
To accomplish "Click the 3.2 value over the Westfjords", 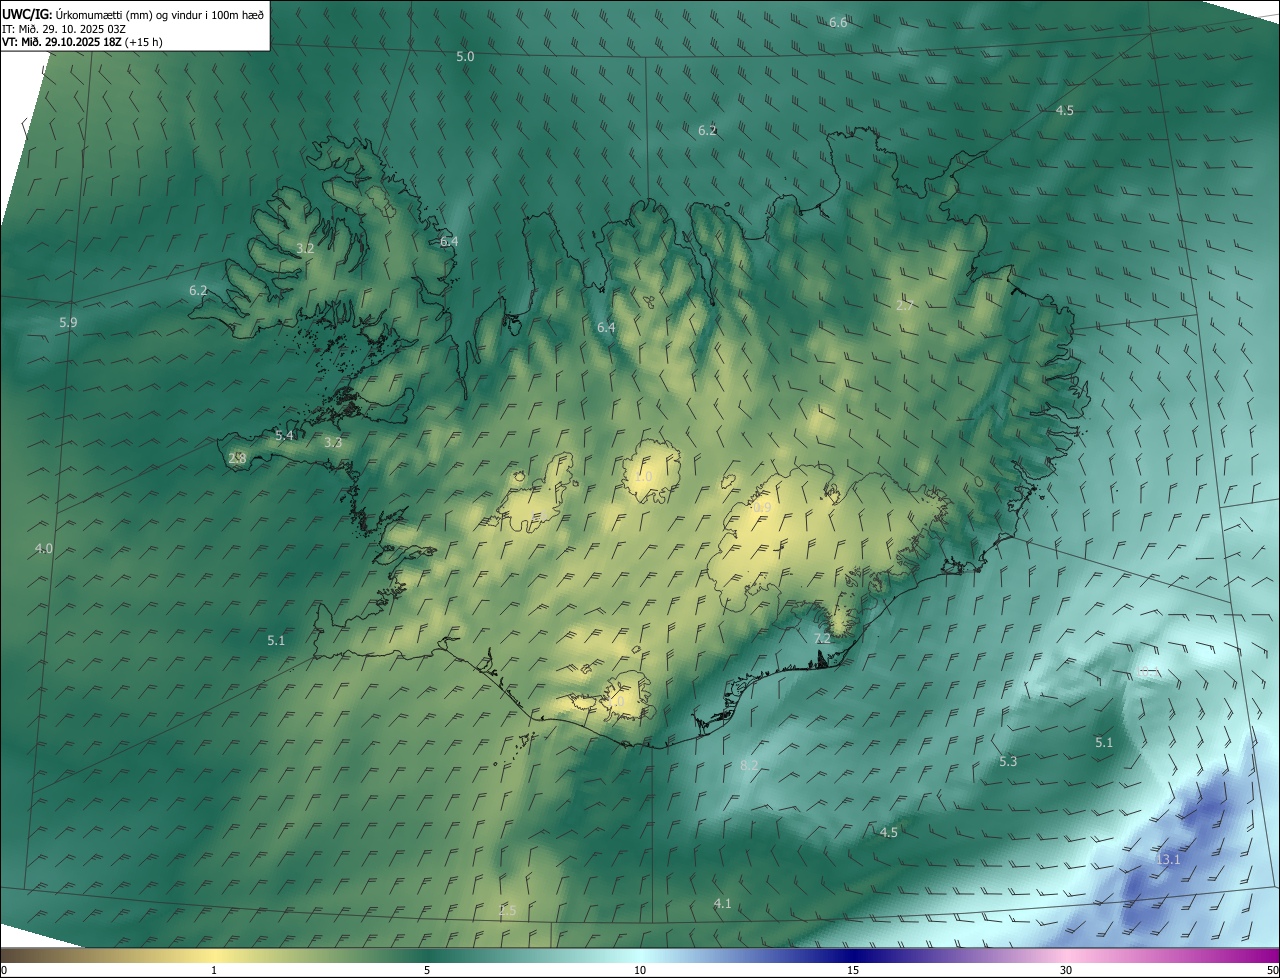I will [x=306, y=248].
